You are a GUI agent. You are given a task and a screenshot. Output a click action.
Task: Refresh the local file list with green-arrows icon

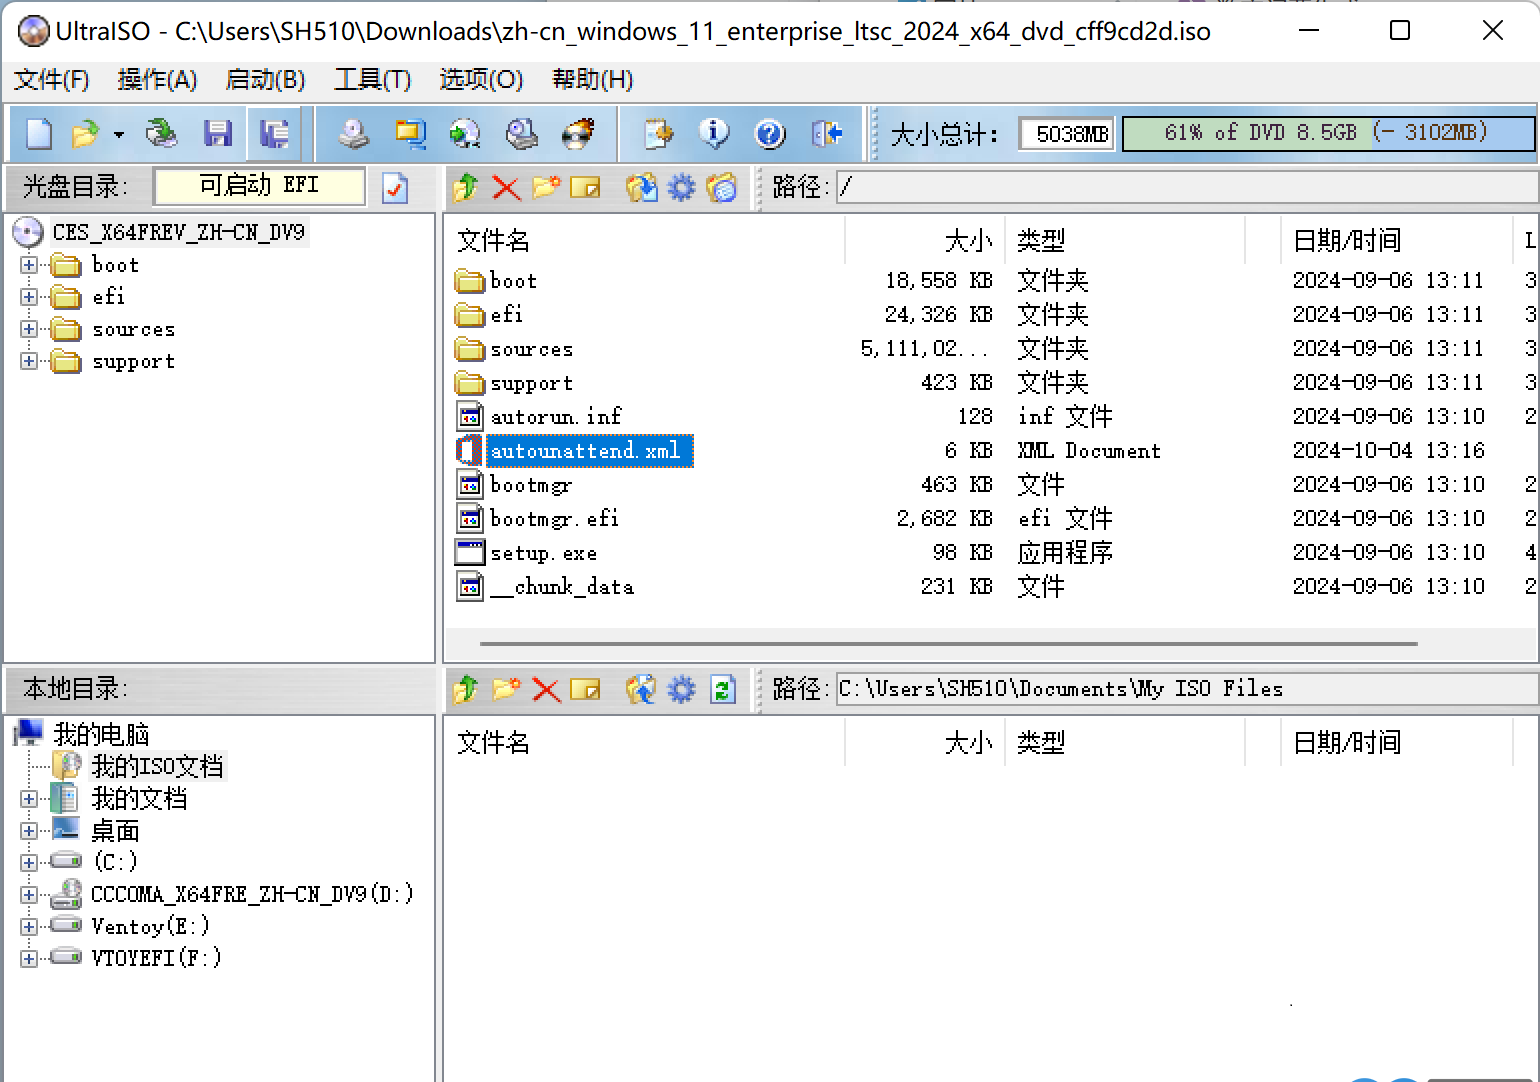click(x=722, y=689)
